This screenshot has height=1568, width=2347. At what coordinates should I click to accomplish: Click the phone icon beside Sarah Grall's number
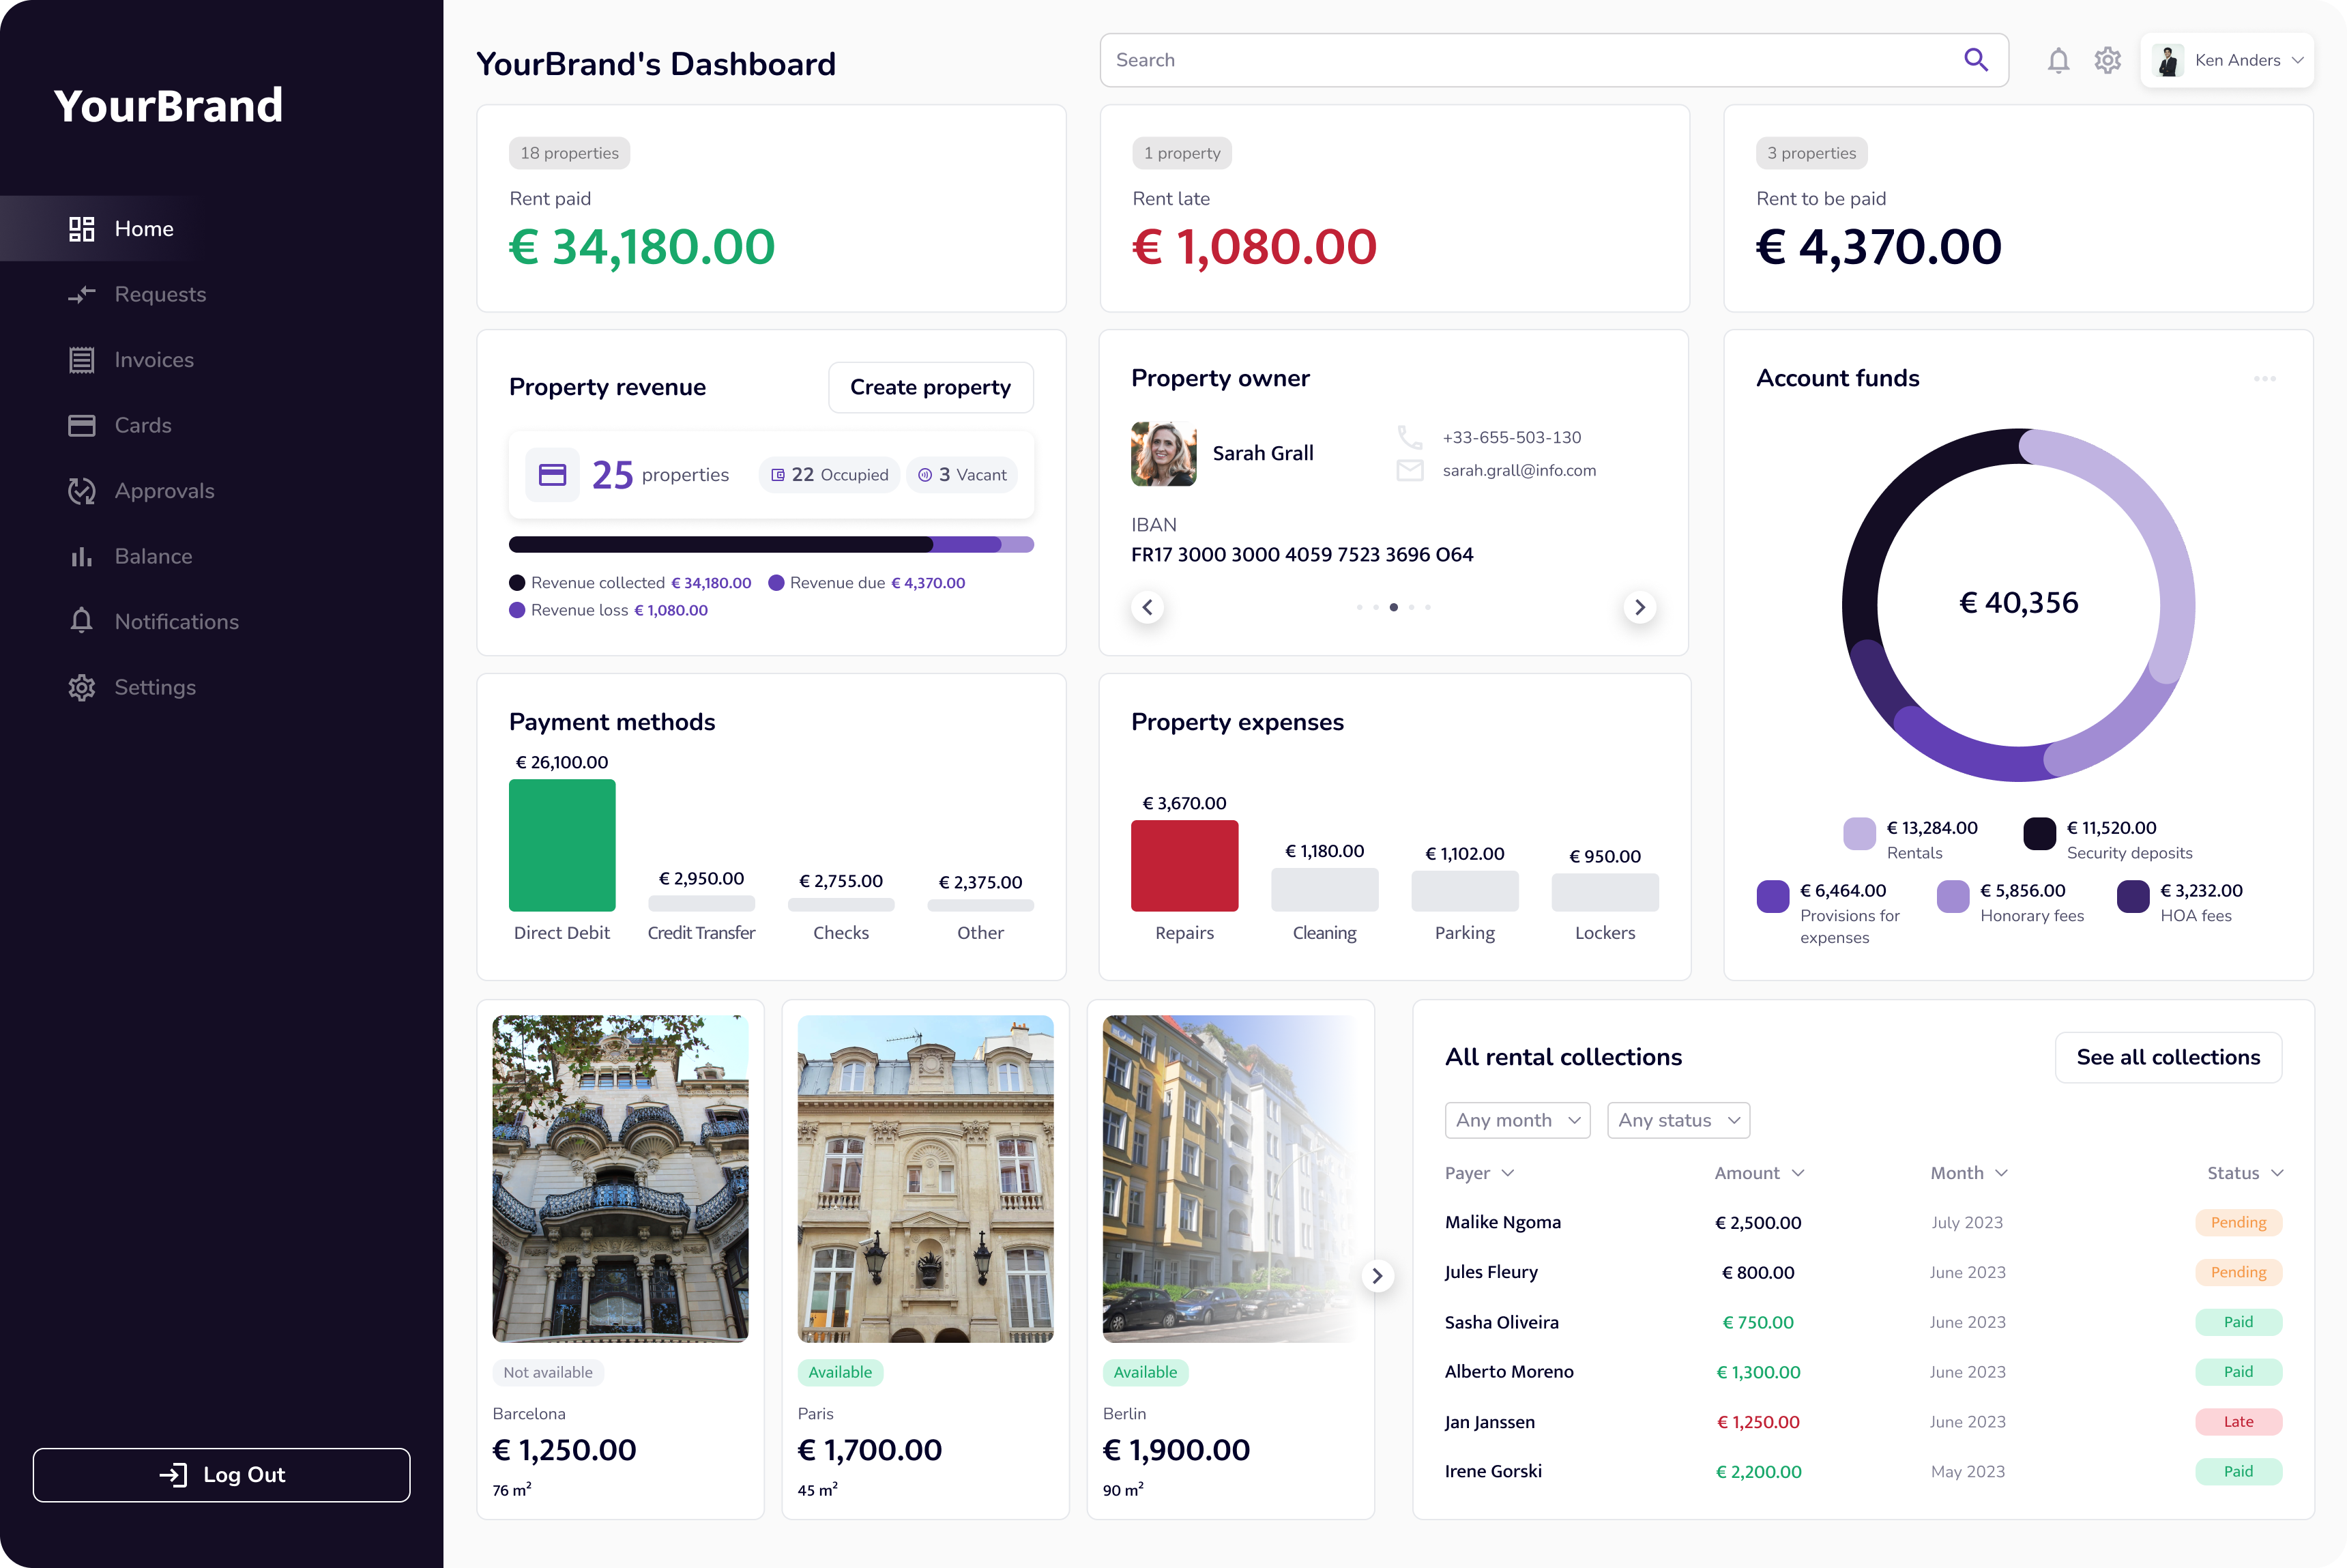coord(1409,437)
